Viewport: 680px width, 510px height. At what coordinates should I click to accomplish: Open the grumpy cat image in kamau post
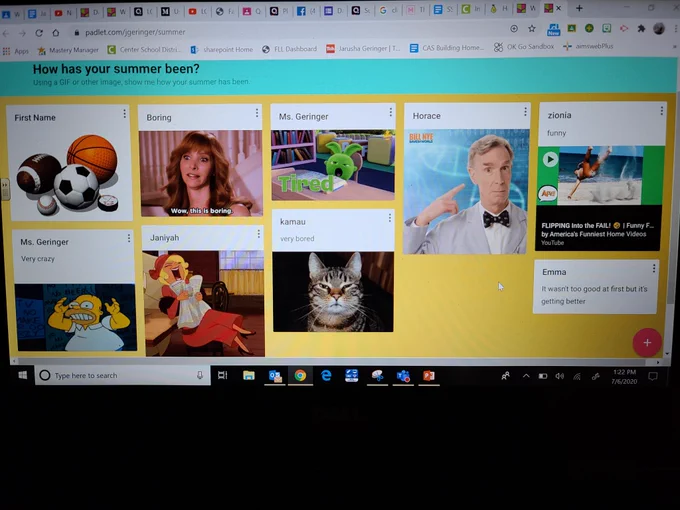[333, 291]
